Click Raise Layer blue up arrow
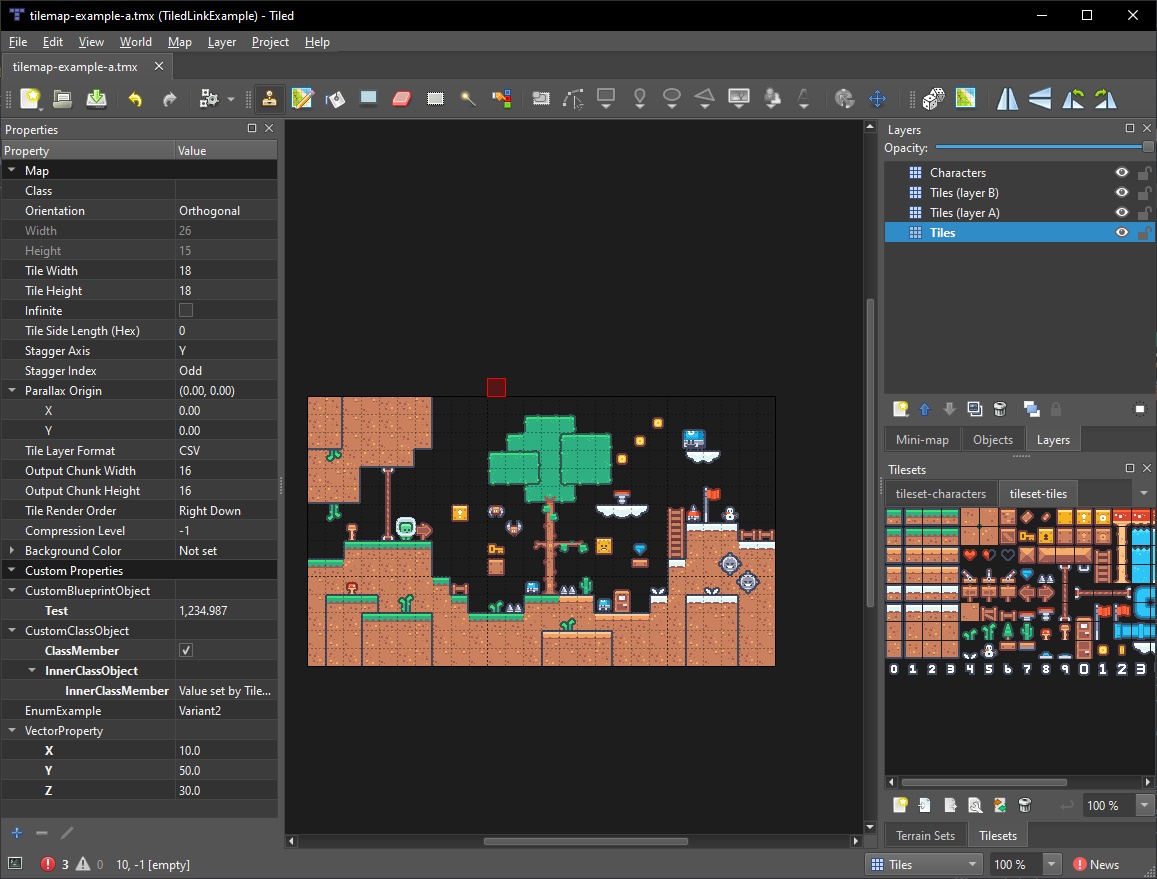1157x879 pixels. 925,409
